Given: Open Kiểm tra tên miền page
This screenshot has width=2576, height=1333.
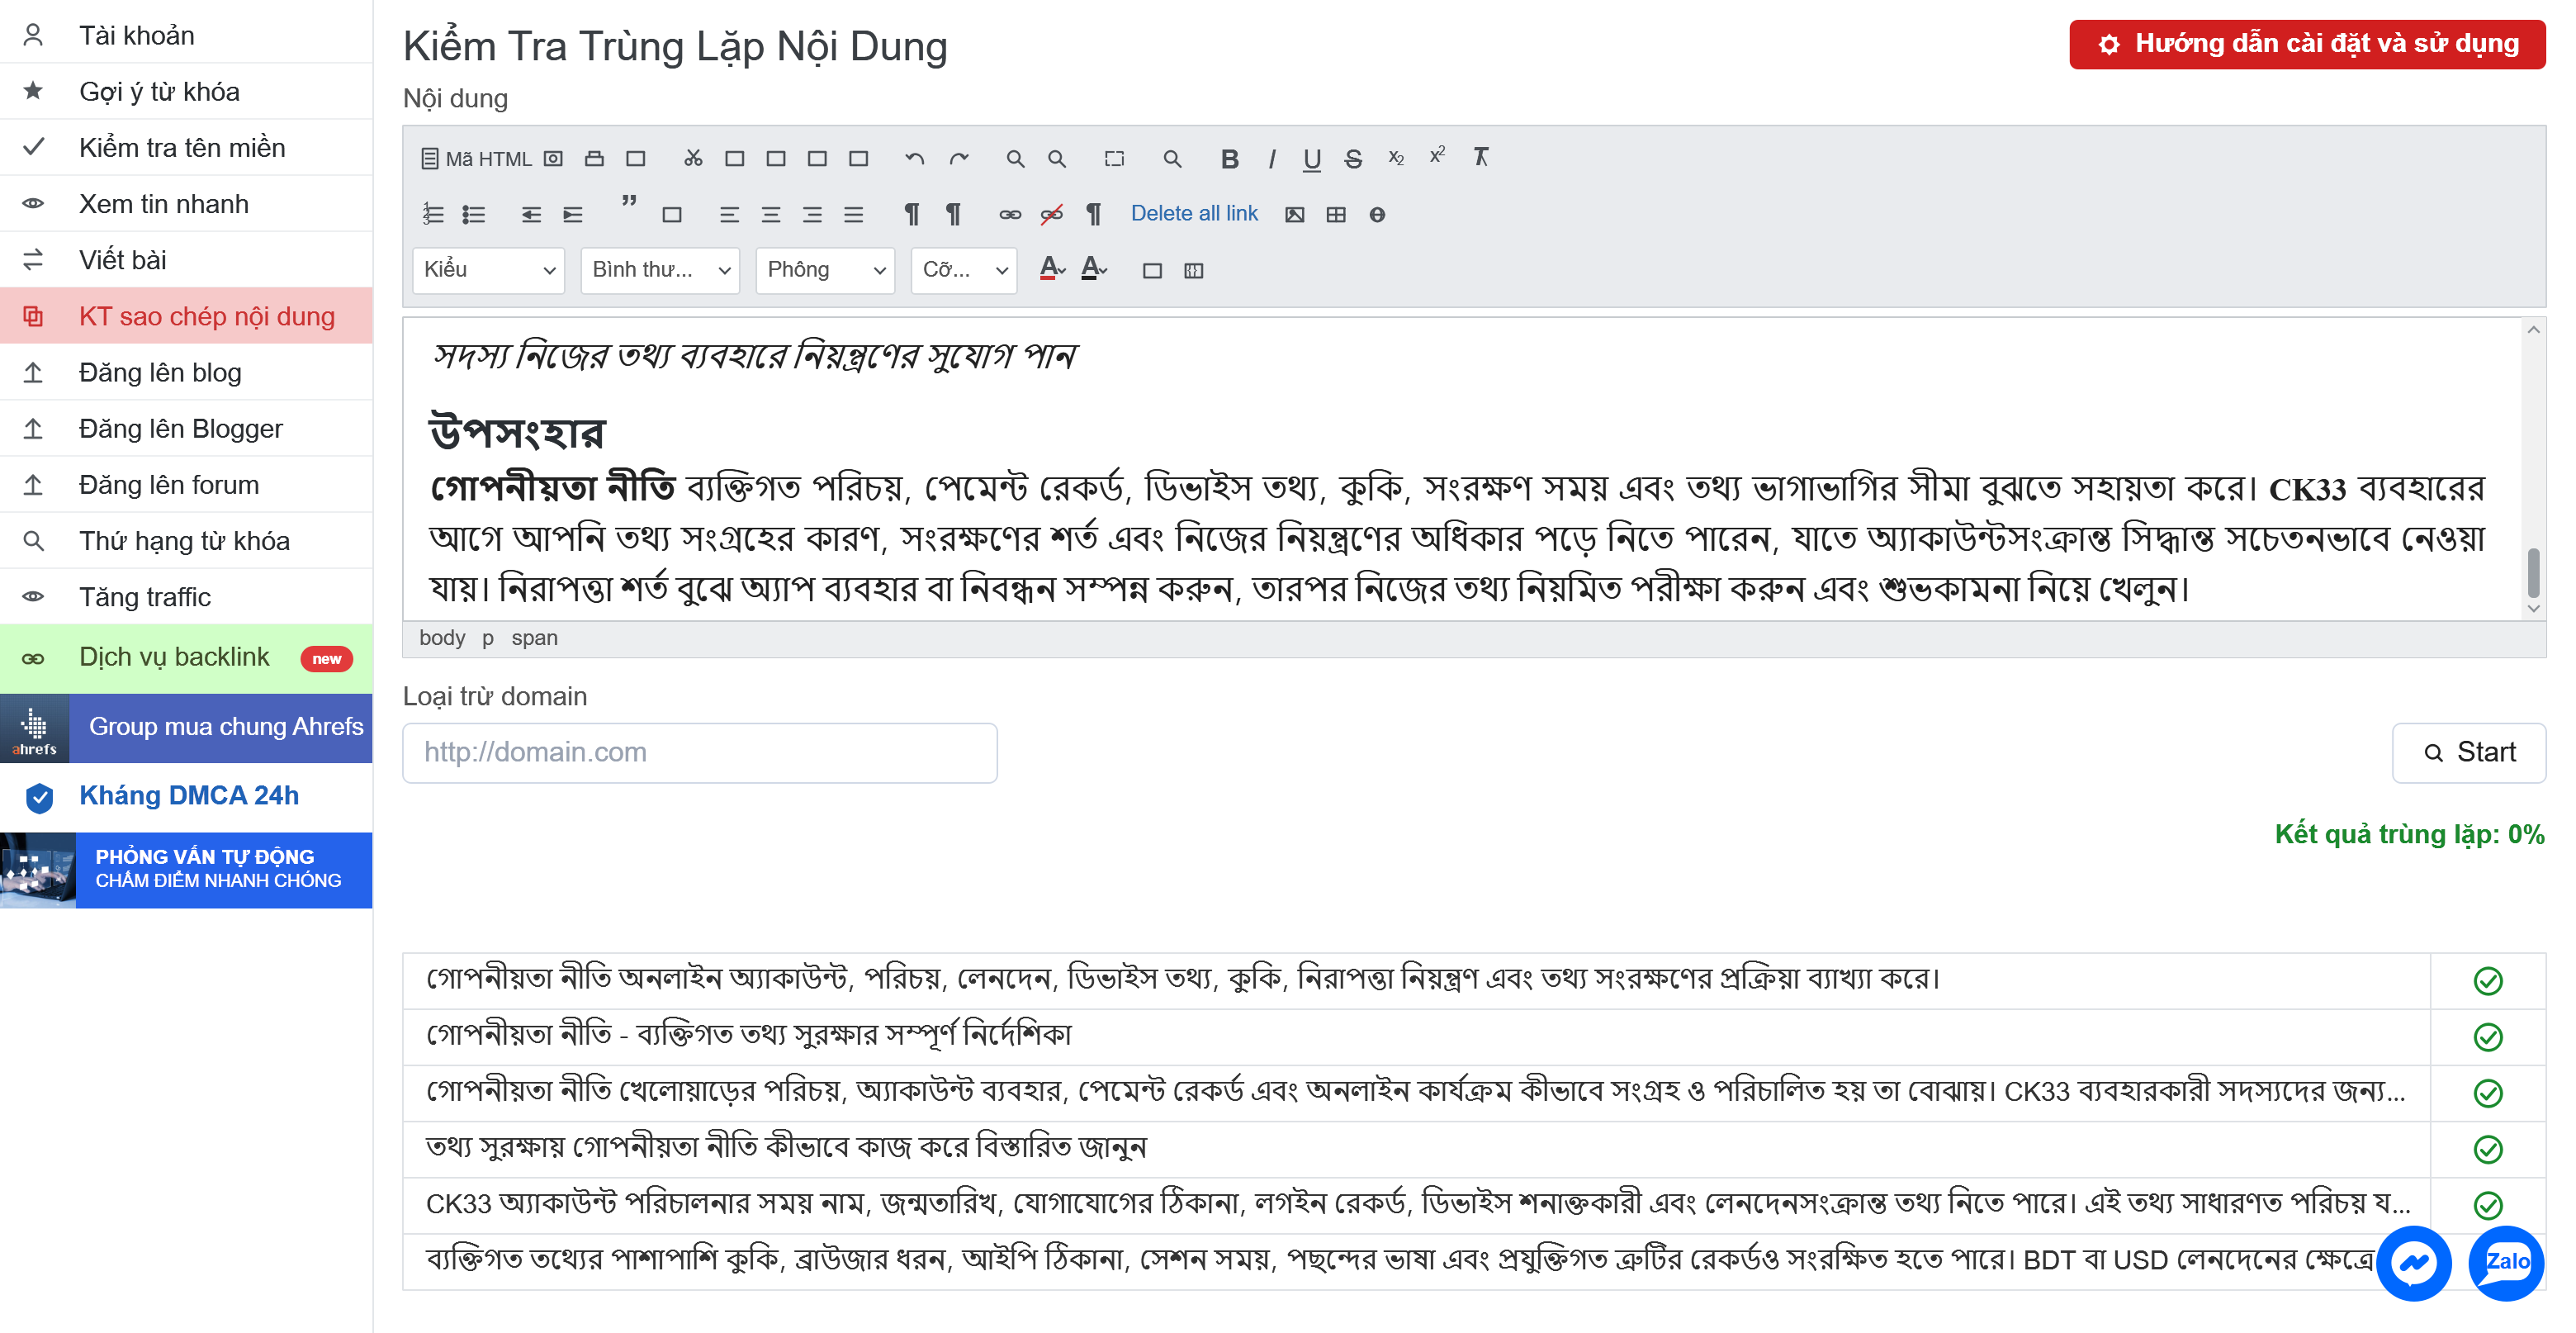Looking at the screenshot, I should 186,147.
